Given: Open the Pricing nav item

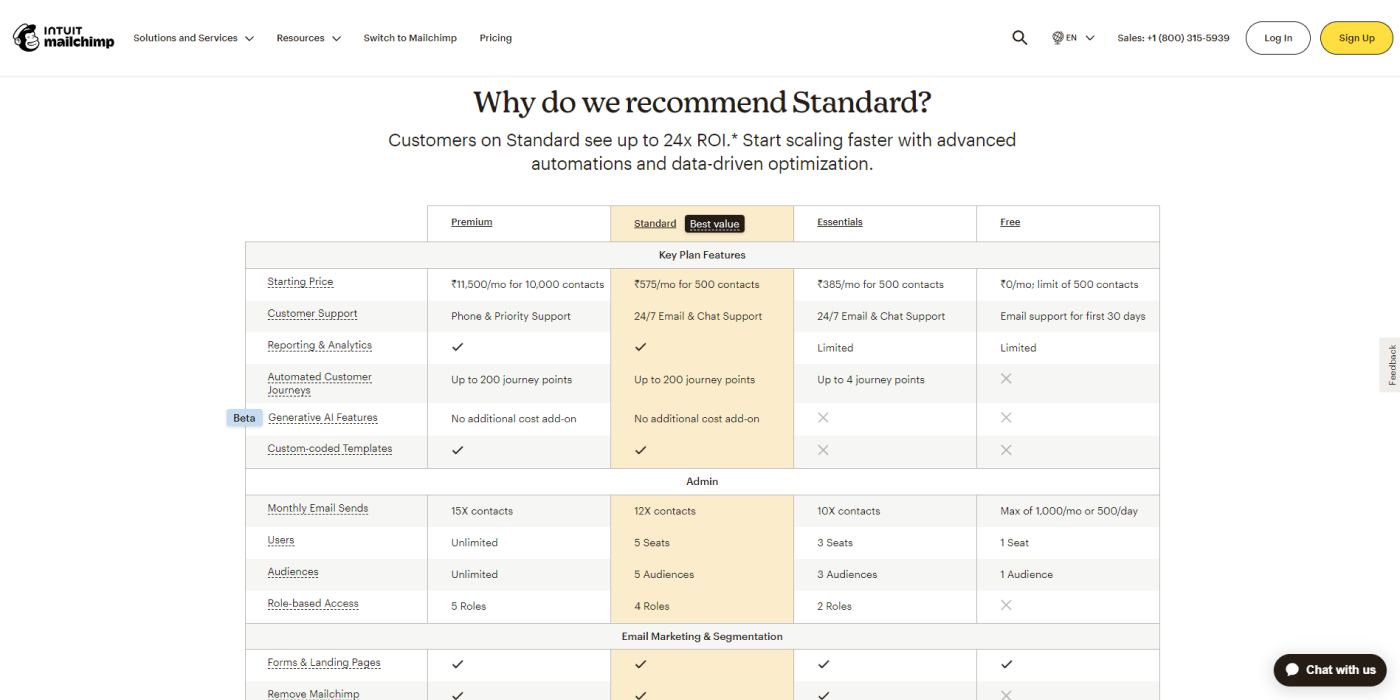Looking at the screenshot, I should pos(496,38).
